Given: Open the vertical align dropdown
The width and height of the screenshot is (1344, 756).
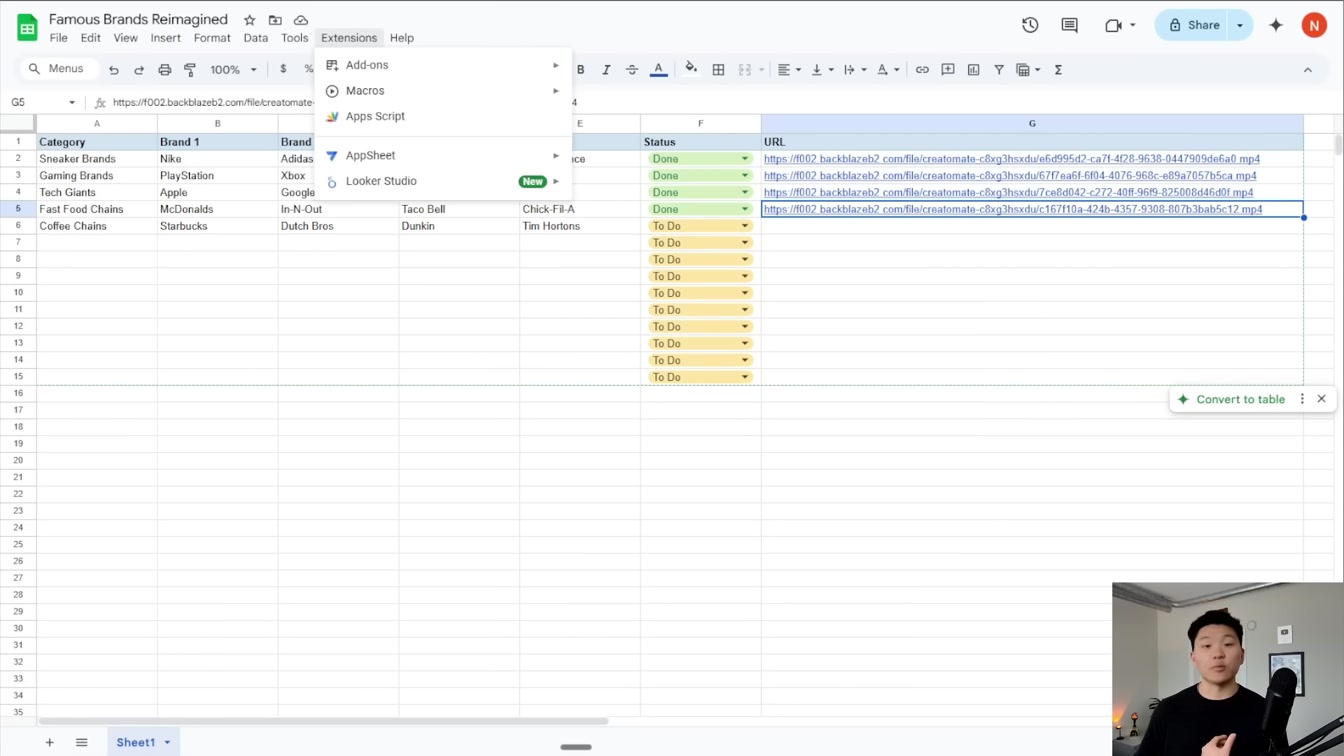Looking at the screenshot, I should click(x=821, y=70).
